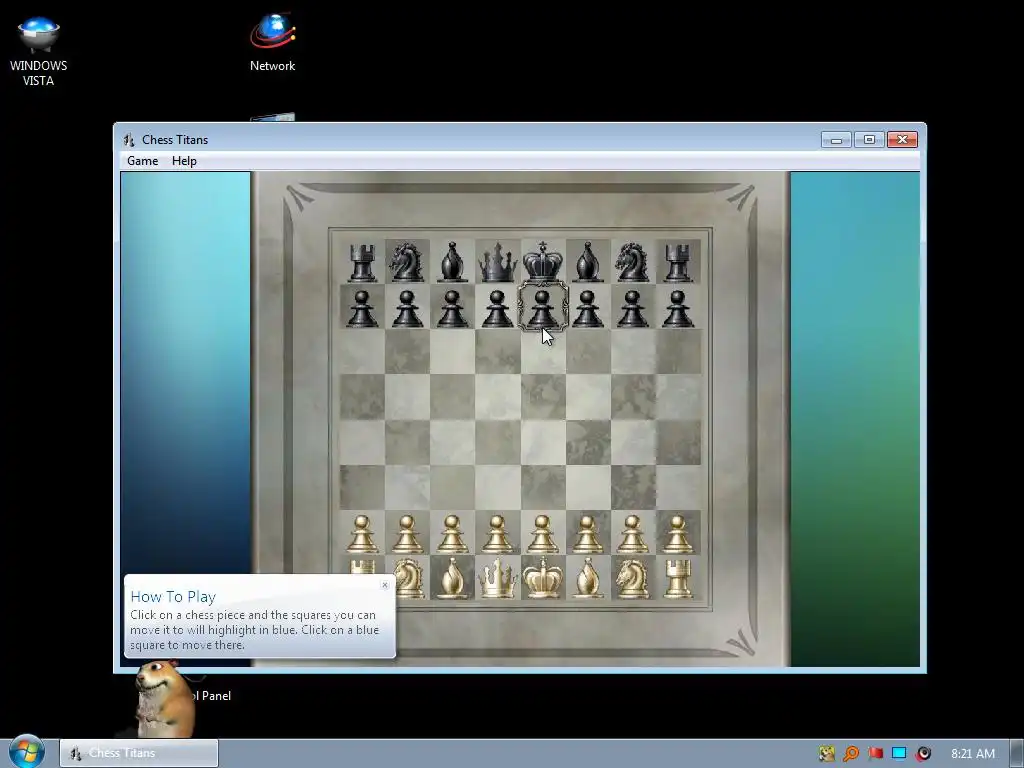Click the 8:21 AM taskbar clock
The image size is (1024, 768).
973,754
